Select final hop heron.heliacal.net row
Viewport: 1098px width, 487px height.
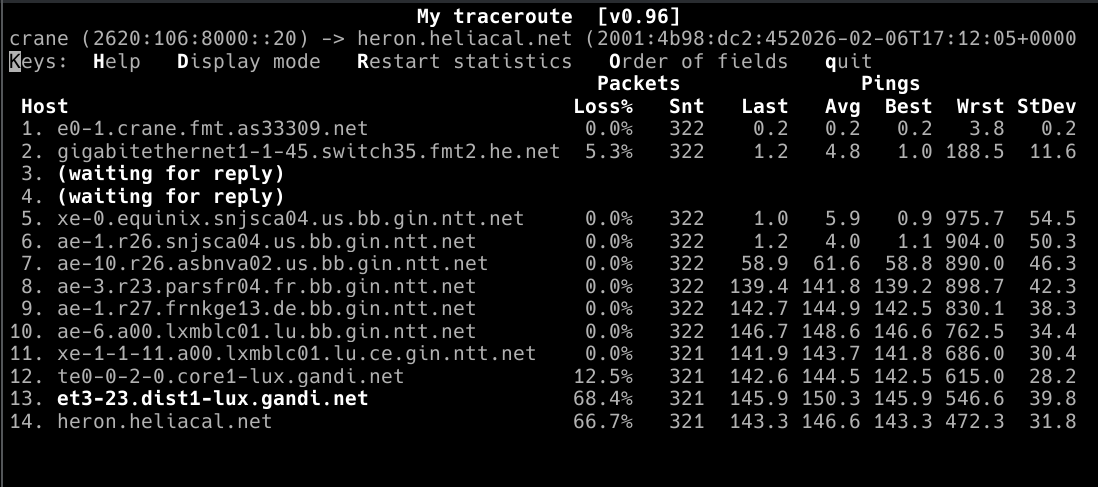pyautogui.click(x=165, y=421)
